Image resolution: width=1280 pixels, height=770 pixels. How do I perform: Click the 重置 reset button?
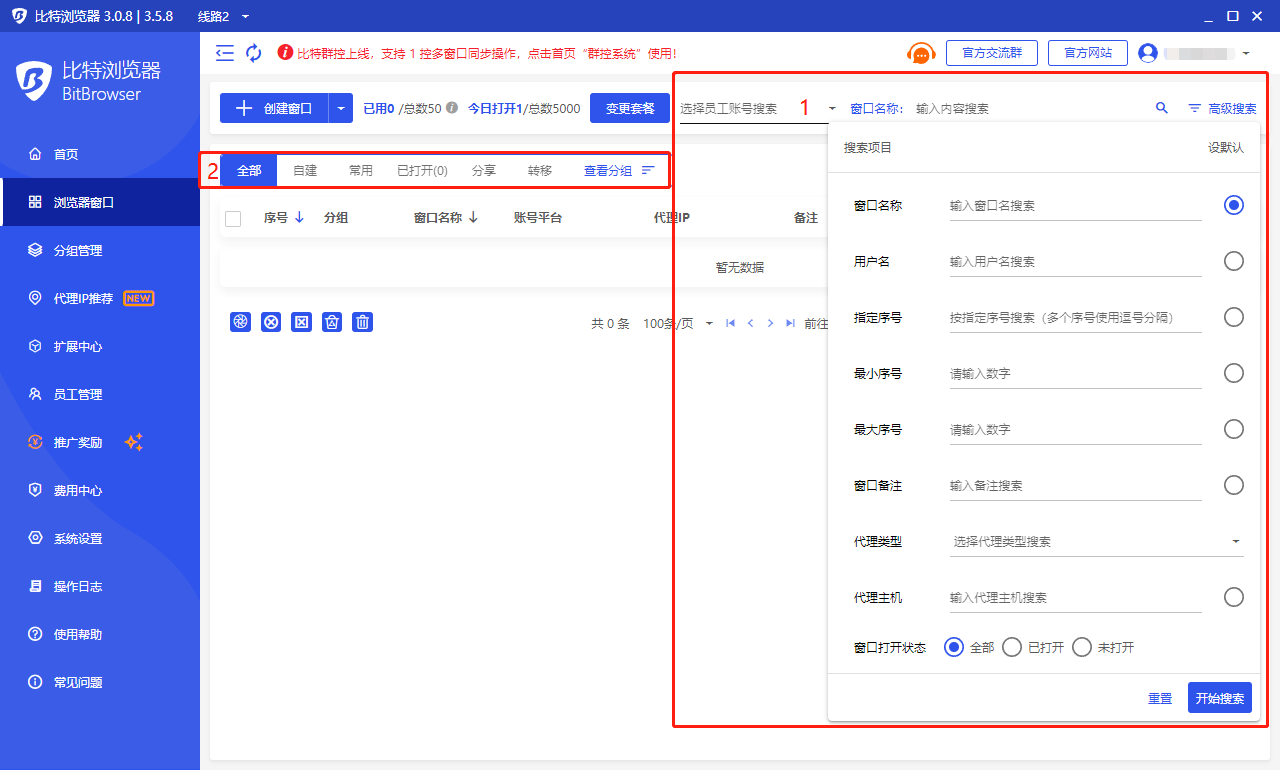click(1160, 698)
